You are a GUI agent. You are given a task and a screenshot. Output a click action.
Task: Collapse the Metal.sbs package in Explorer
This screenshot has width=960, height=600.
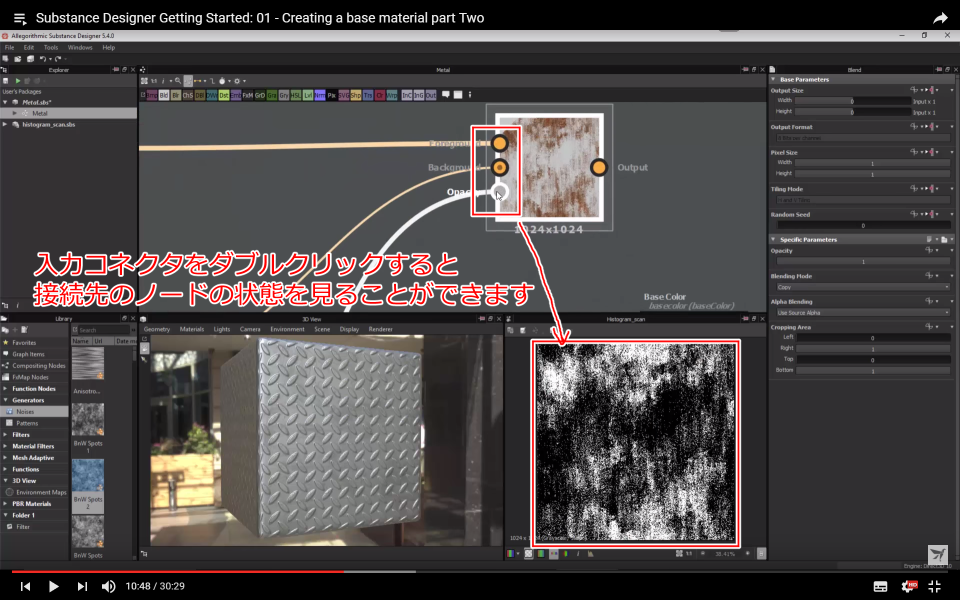click(6, 102)
